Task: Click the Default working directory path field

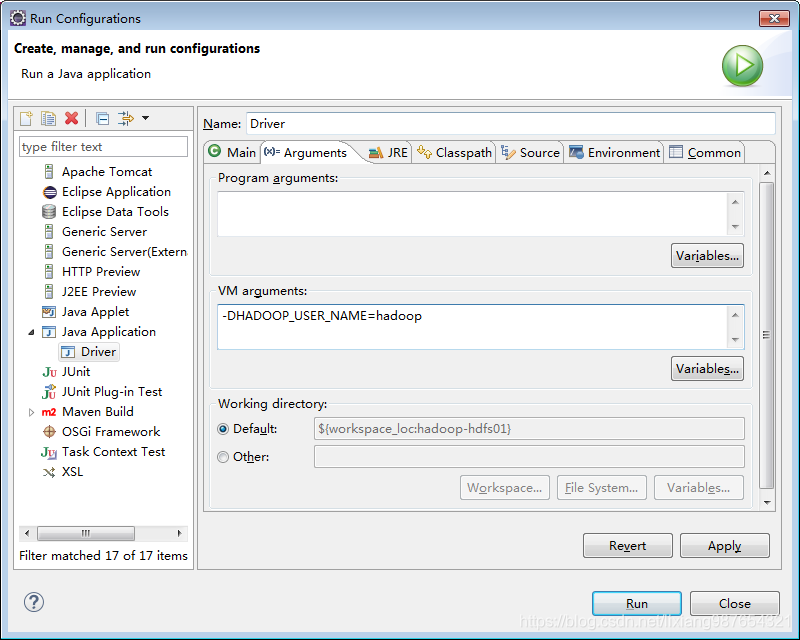Action: point(529,429)
